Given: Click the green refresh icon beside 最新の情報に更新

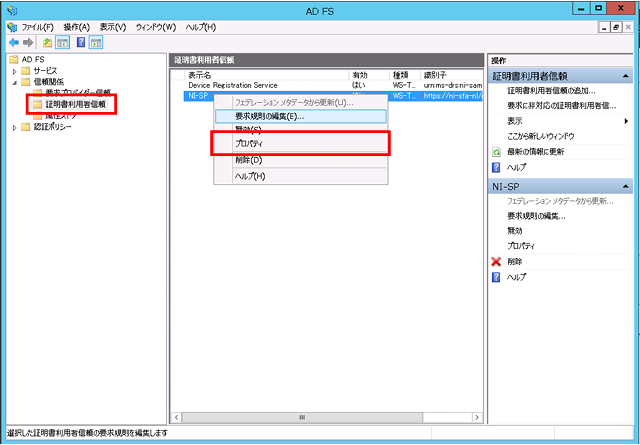Looking at the screenshot, I should 496,152.
